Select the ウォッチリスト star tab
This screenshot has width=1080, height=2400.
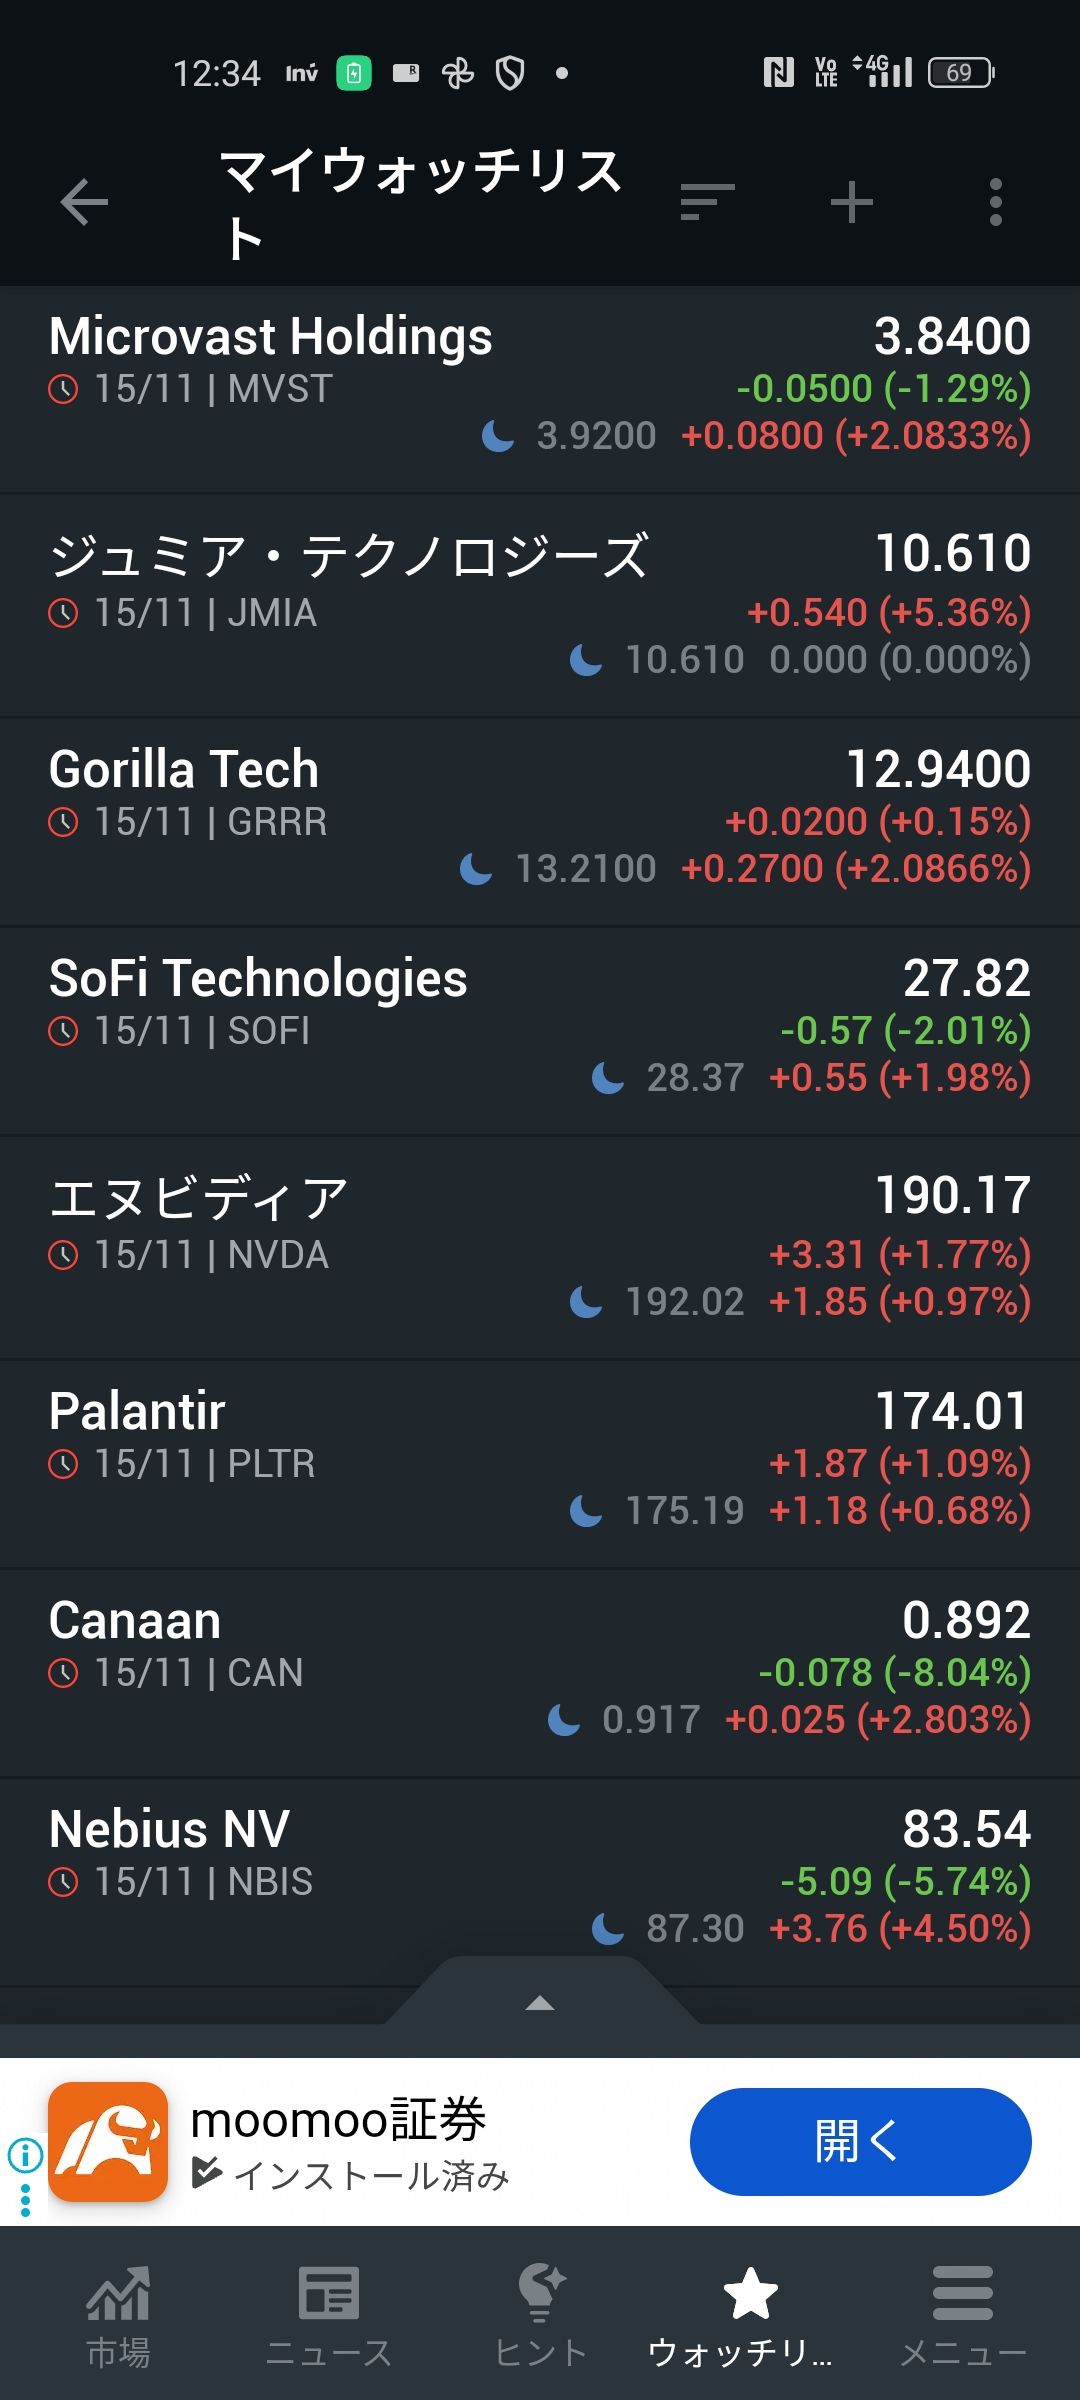coord(750,2311)
